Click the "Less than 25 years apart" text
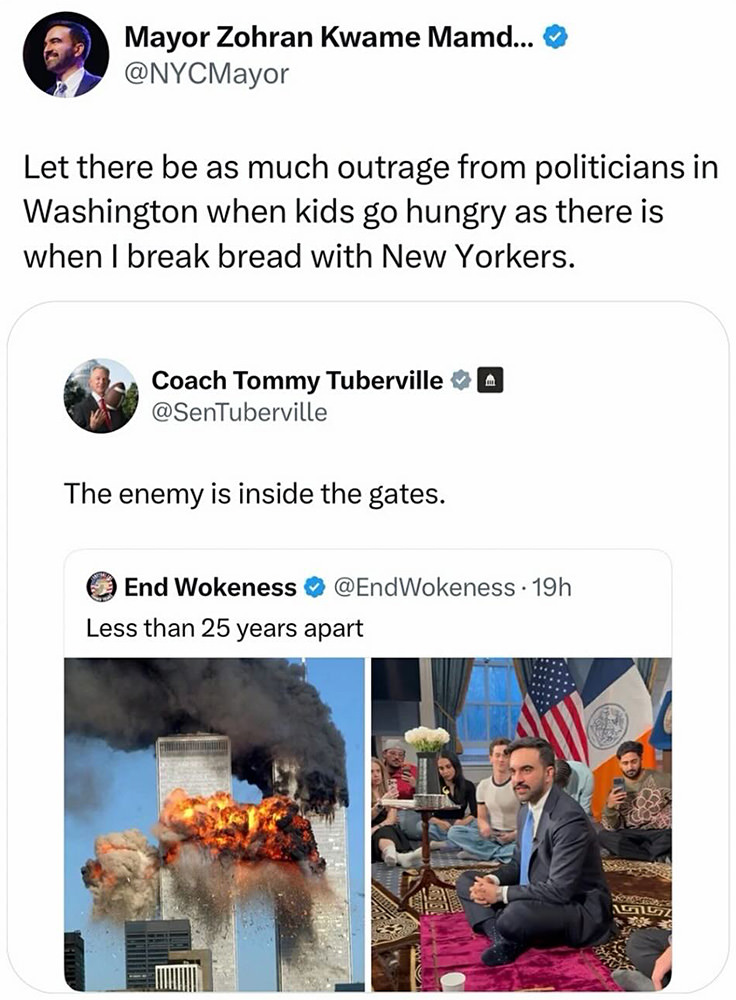The image size is (736, 1000). pyautogui.click(x=224, y=629)
